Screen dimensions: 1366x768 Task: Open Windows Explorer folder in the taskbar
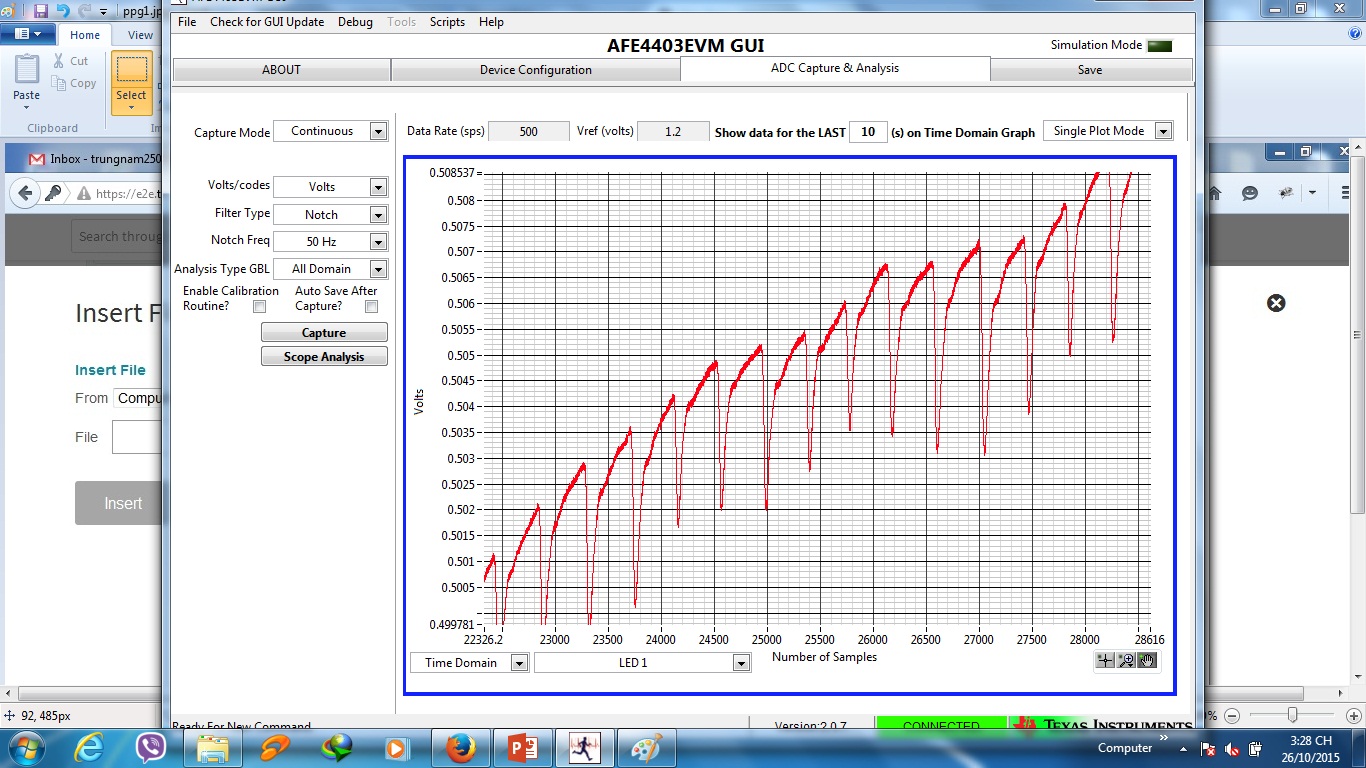pos(213,747)
